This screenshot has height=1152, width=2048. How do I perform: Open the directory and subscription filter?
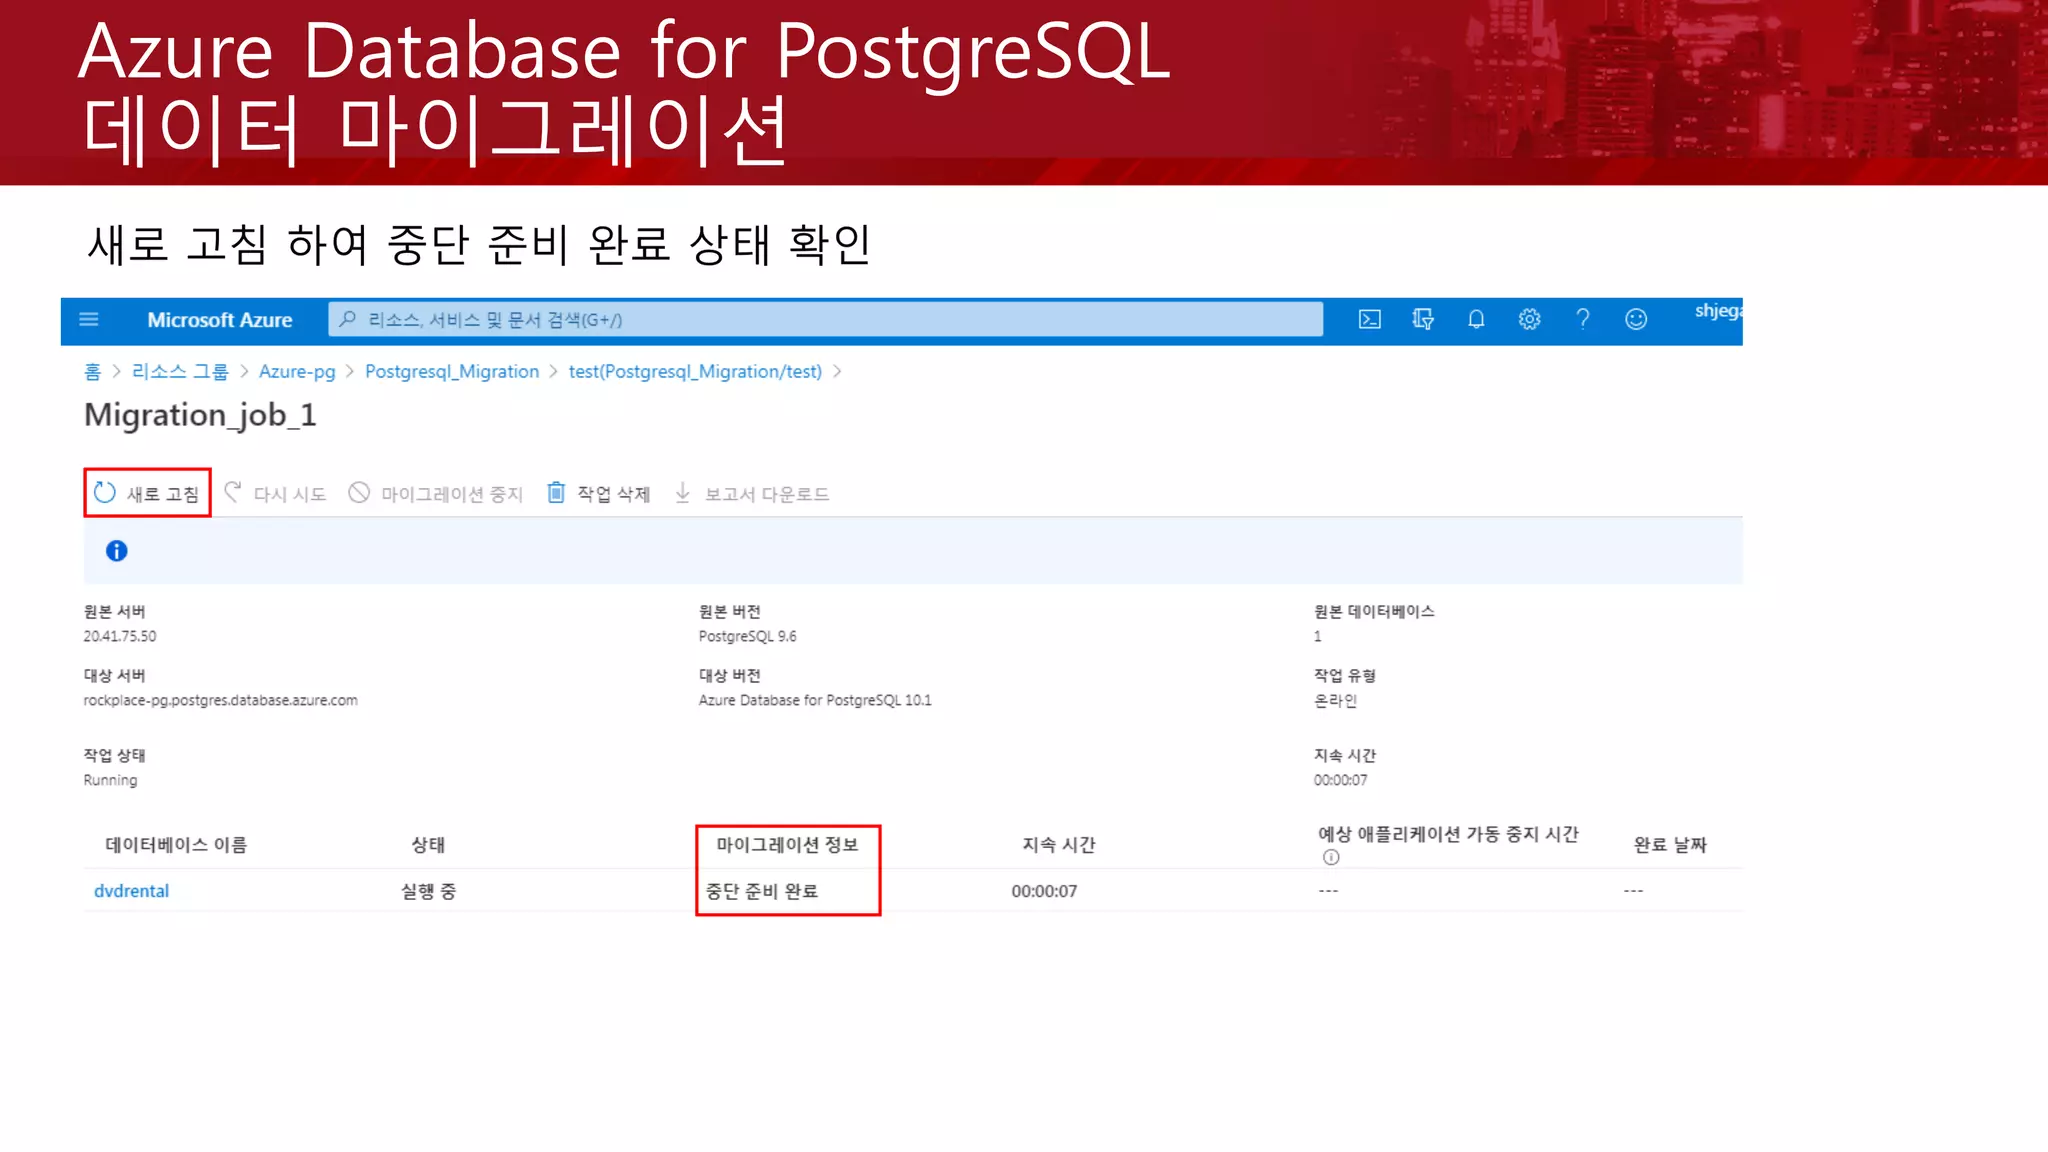tap(1423, 320)
